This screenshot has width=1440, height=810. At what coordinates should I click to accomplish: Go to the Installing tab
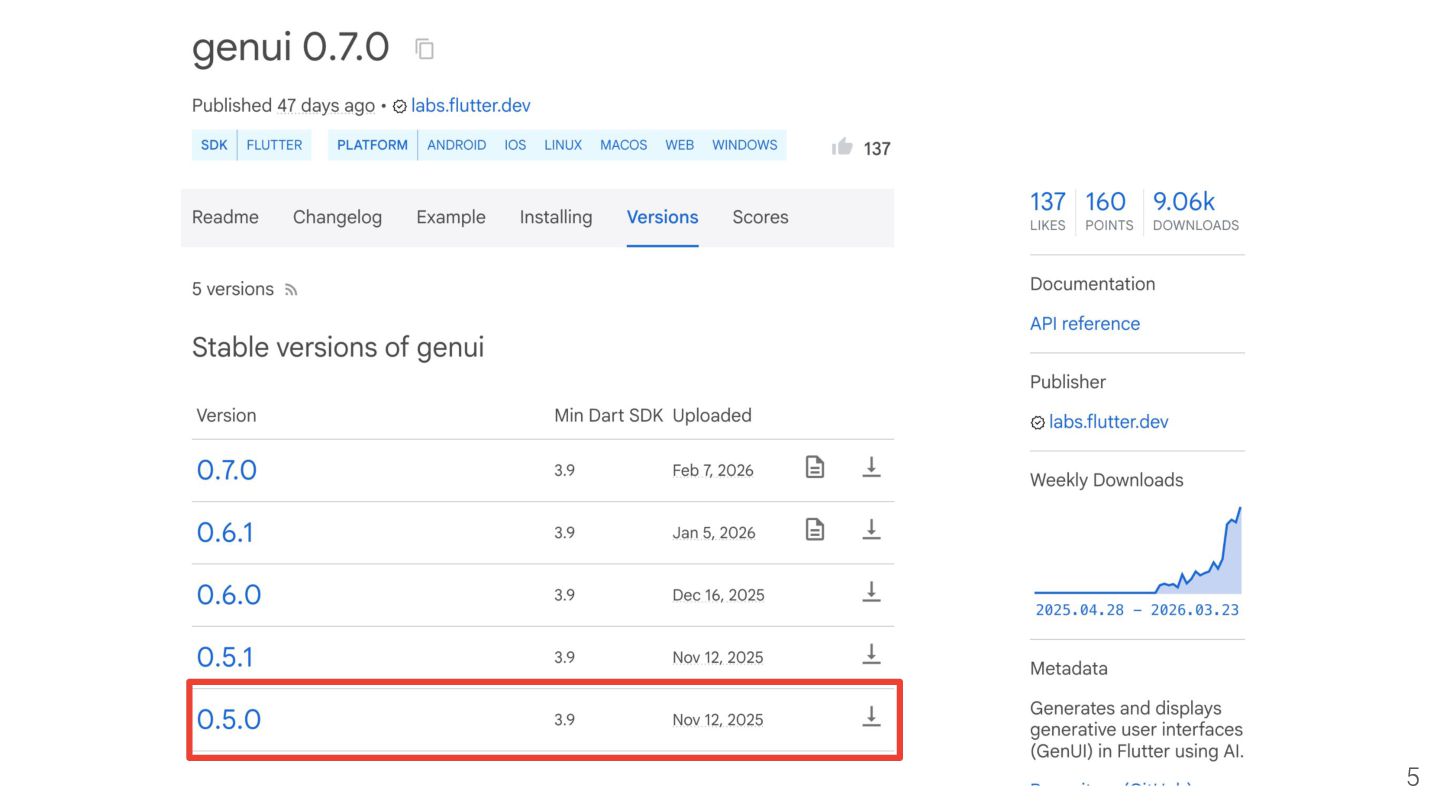click(555, 217)
